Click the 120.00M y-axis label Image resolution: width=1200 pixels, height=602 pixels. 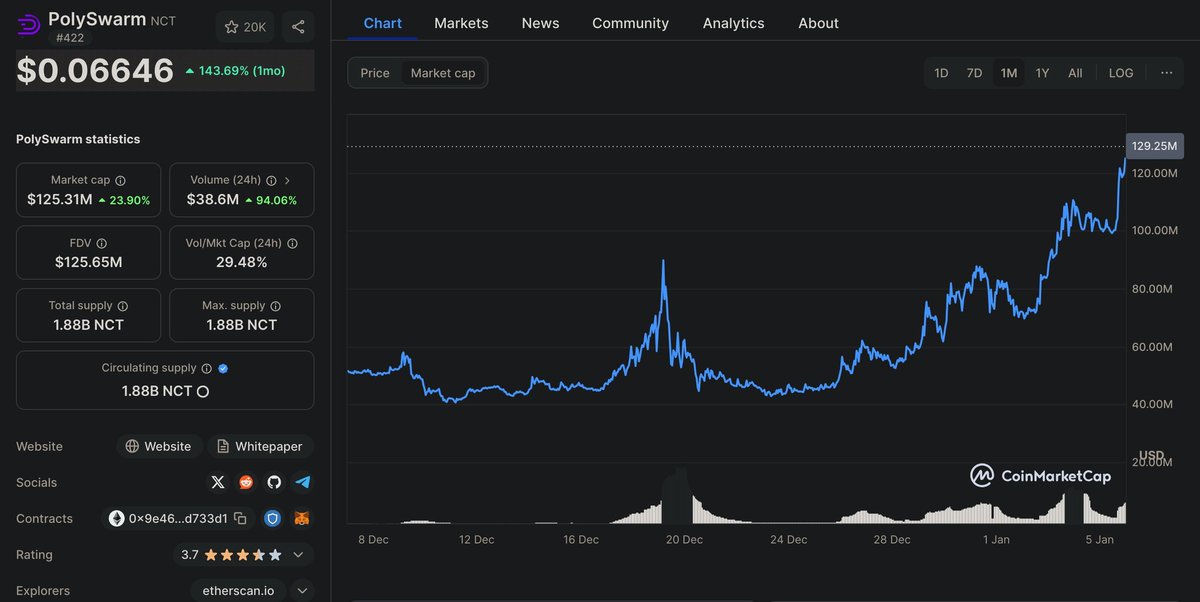pyautogui.click(x=1153, y=173)
